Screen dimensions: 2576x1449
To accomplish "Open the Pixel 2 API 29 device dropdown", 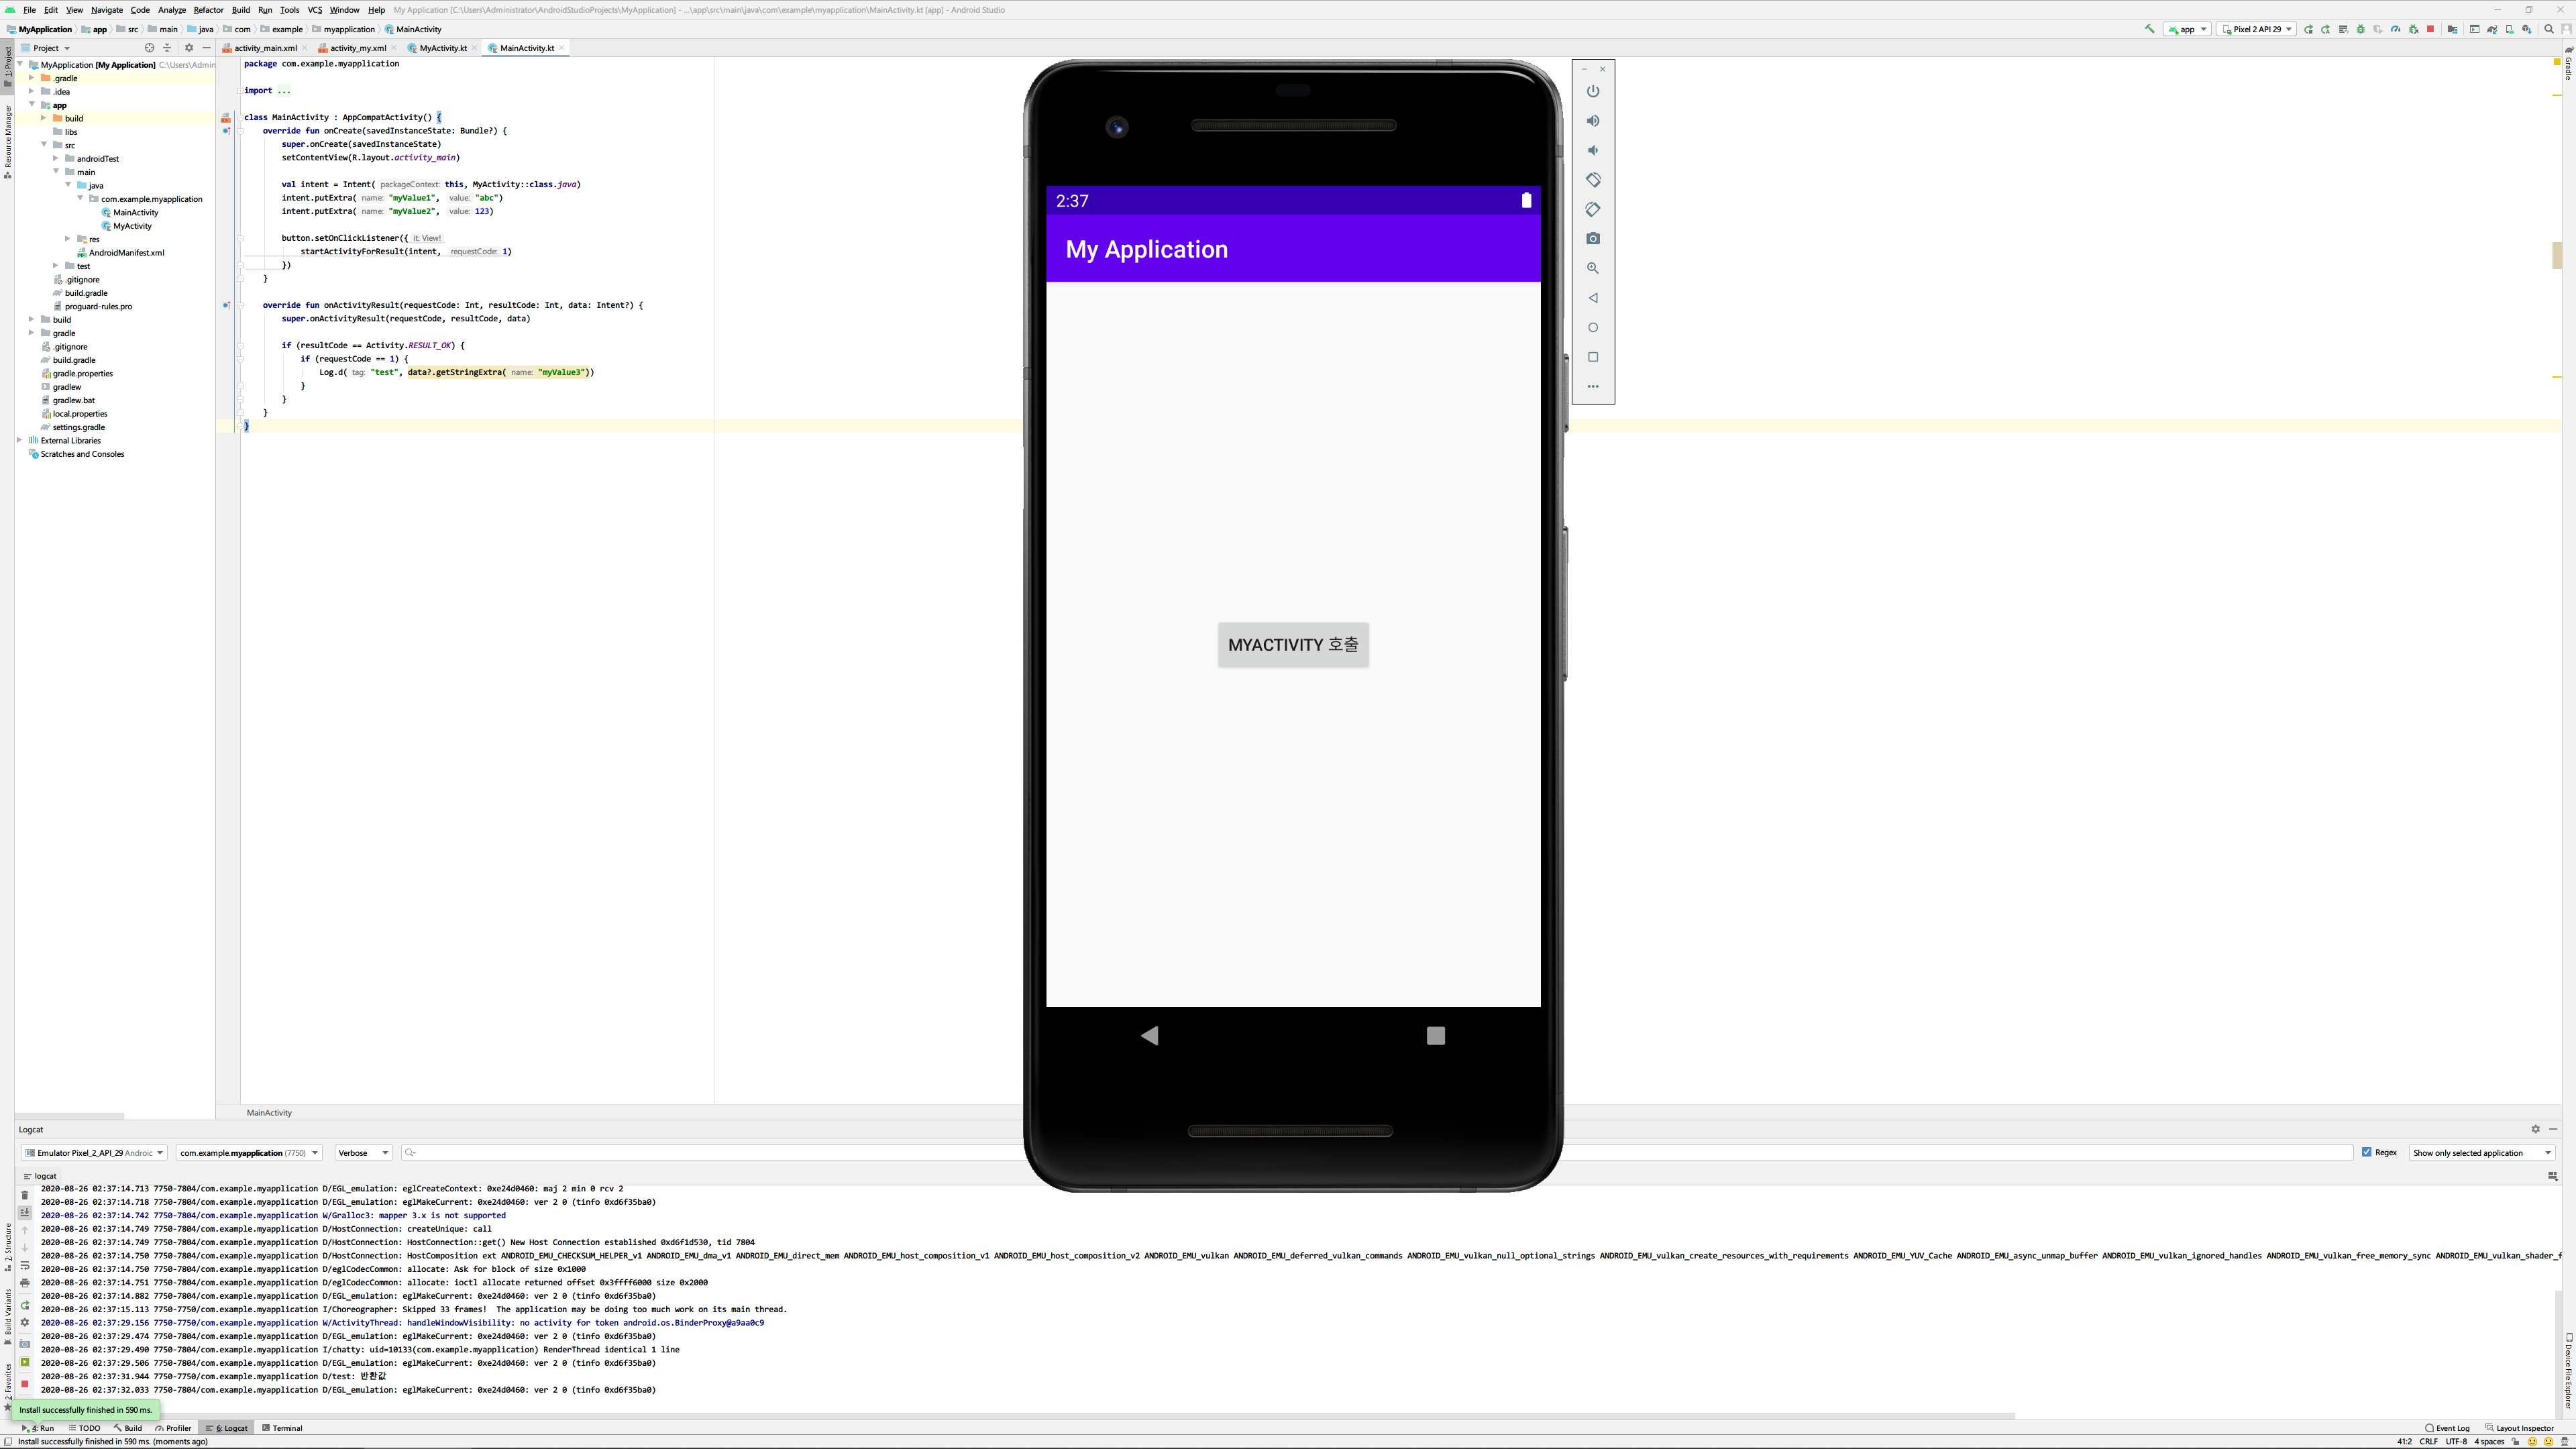I will pos(2256,29).
